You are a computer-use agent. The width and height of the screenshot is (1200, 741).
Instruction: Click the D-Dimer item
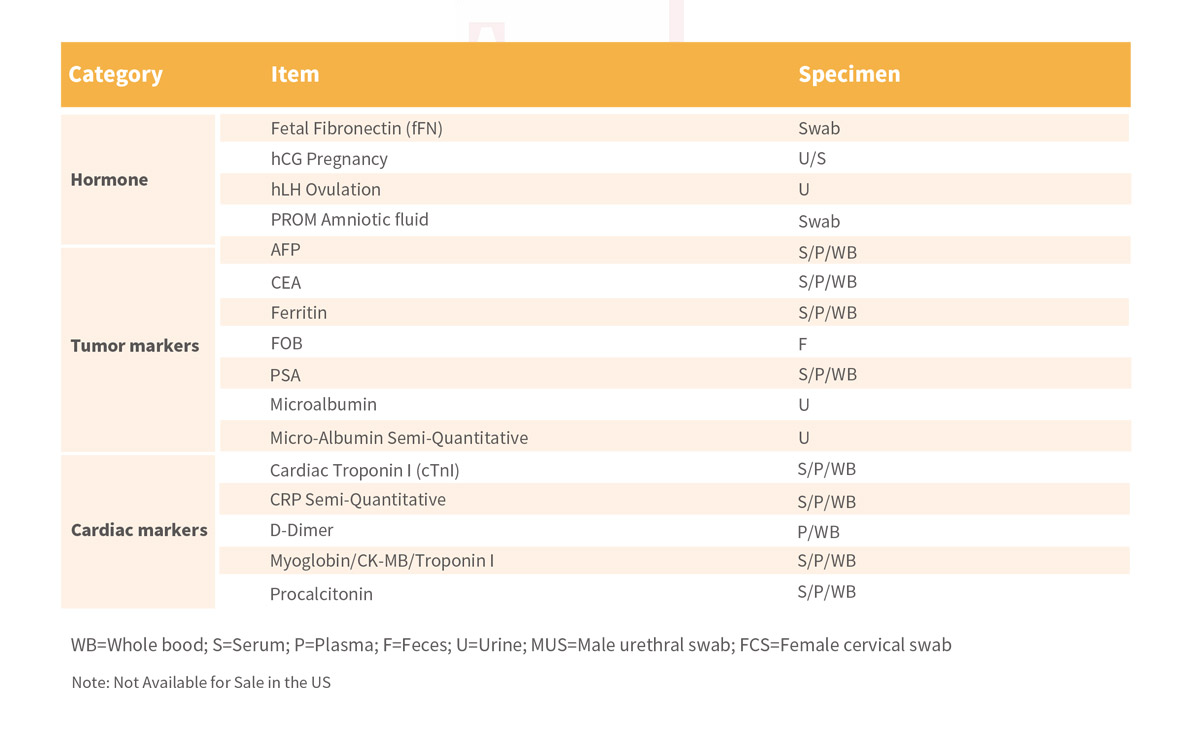301,531
